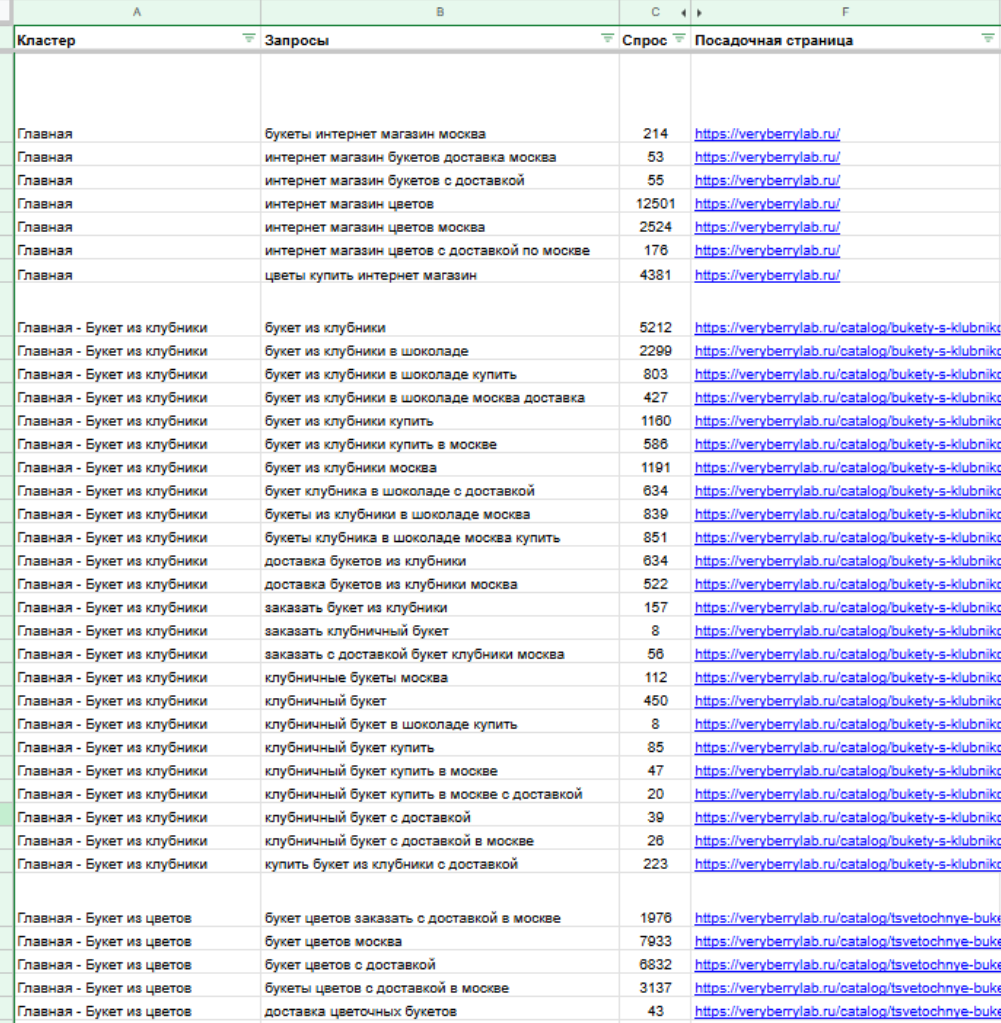
Task: Open the tsvetochnye-buke link in the 1976 row
Action: tap(847, 918)
